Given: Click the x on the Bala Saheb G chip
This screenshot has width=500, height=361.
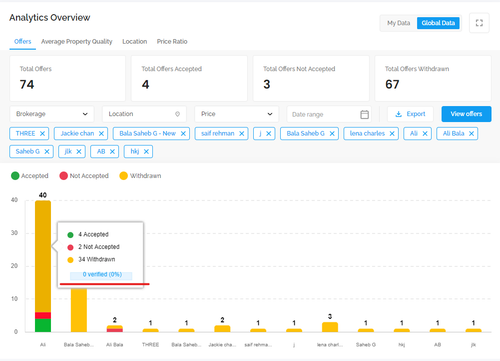Looking at the screenshot, I should tap(332, 134).
